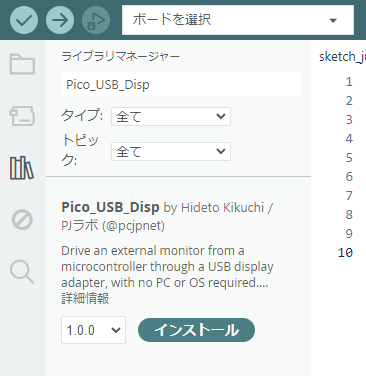Start debugging with the debugger icon
Viewport: 366px width, 376px height.
click(x=96, y=20)
